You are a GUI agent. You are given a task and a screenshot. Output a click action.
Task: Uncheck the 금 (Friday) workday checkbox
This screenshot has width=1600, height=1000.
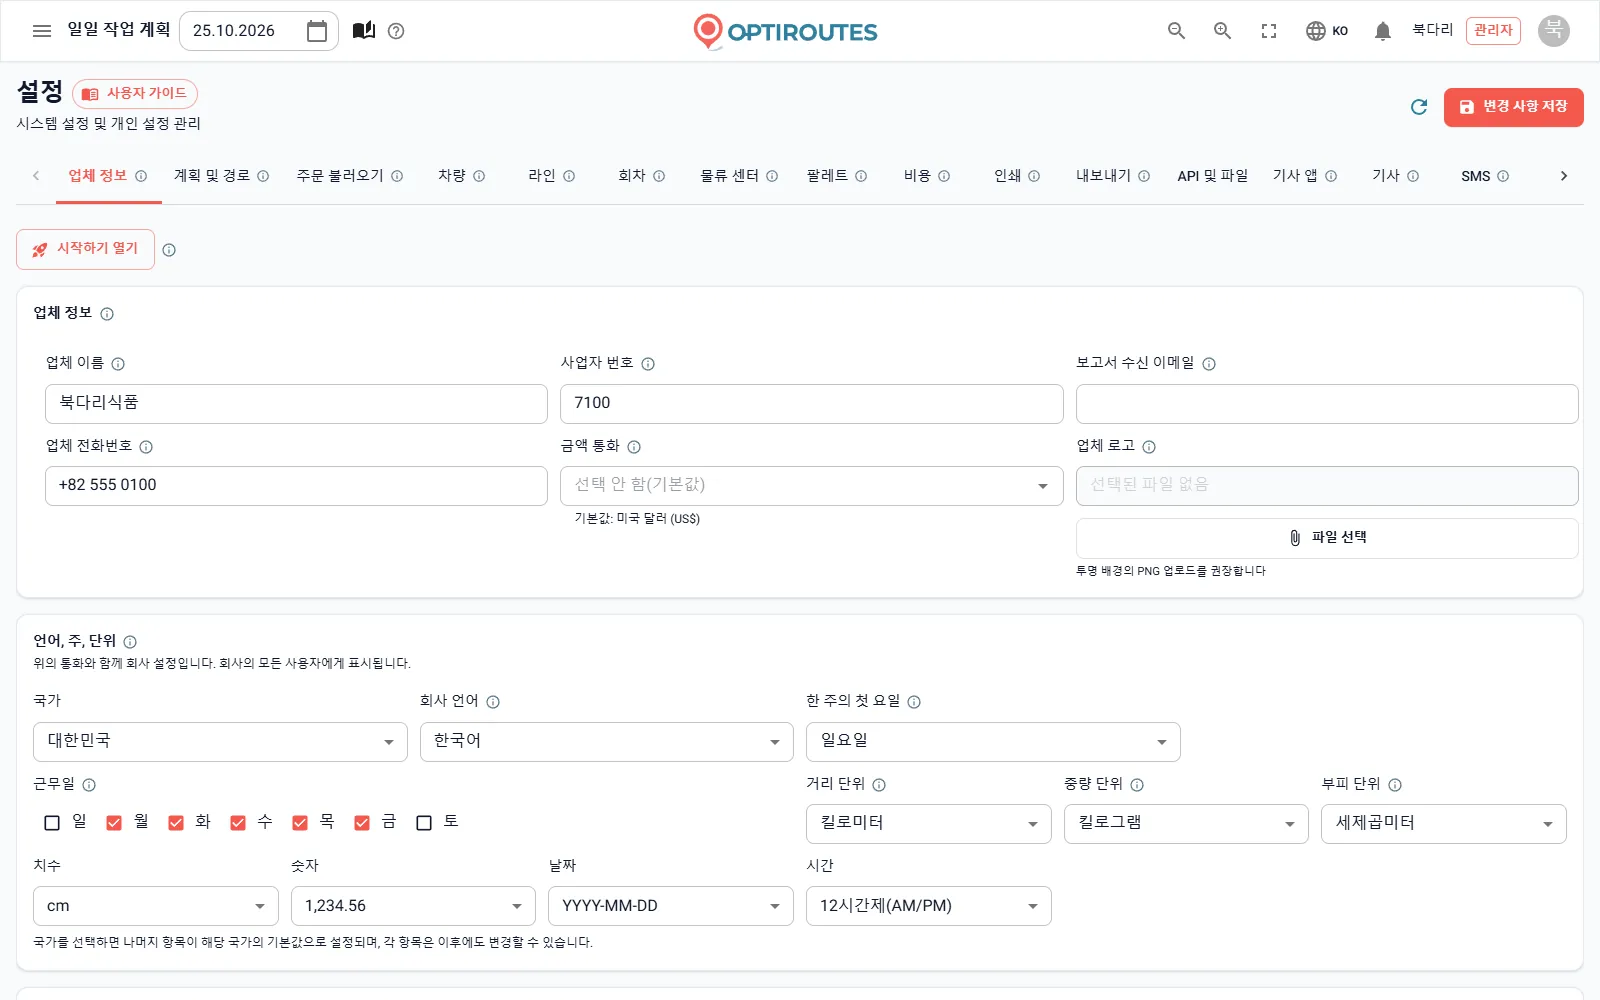pos(362,823)
